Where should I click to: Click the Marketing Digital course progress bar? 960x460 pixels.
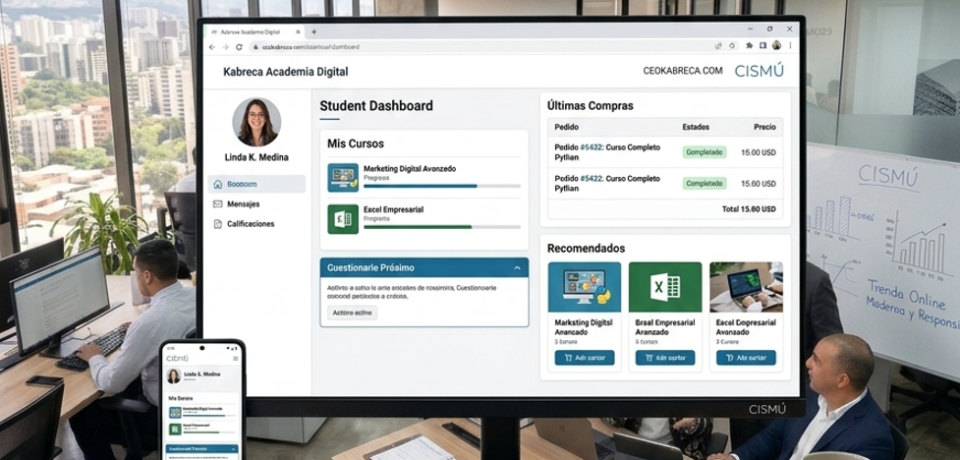pos(442,186)
